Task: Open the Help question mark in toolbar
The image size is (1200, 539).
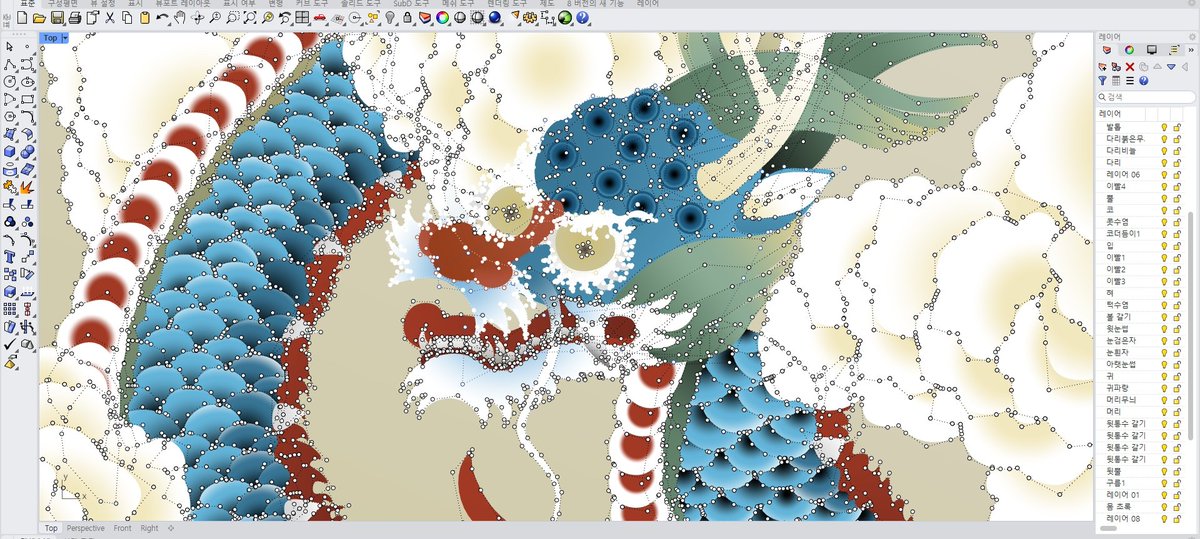Action: click(582, 18)
